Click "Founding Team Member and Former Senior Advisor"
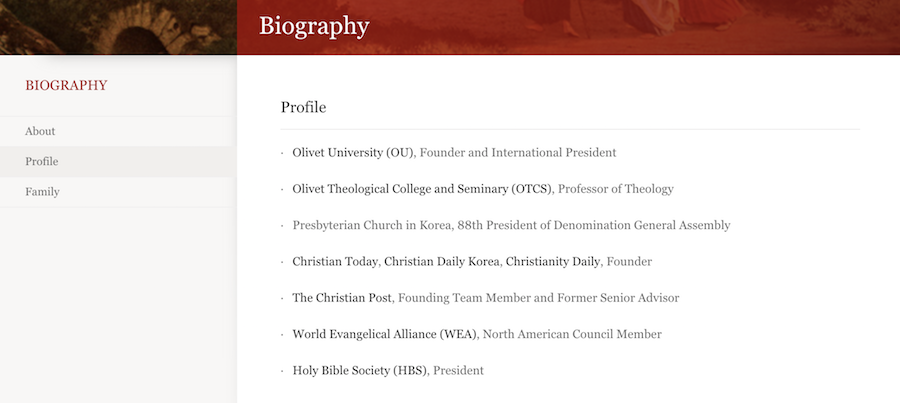The height and width of the screenshot is (403, 900). click(x=537, y=298)
